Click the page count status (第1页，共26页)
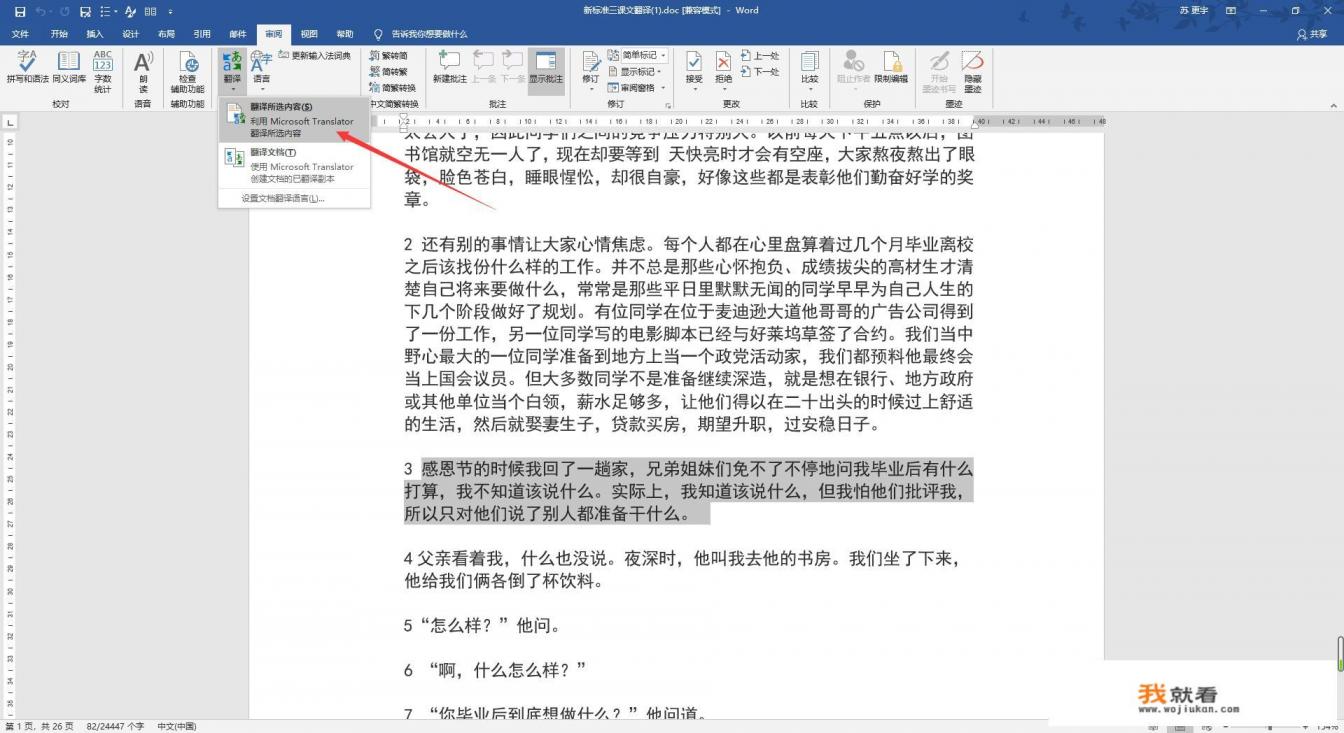1344x733 pixels. coord(38,726)
